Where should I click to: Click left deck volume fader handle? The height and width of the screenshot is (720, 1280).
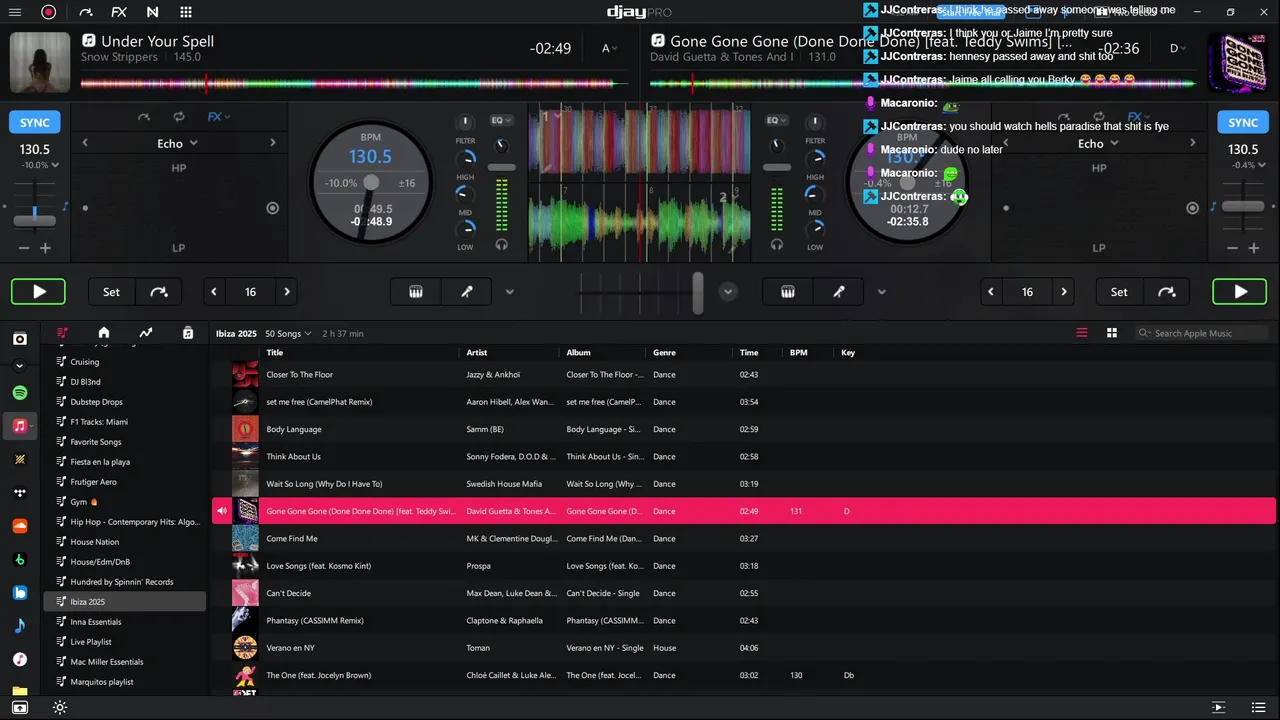coord(502,167)
